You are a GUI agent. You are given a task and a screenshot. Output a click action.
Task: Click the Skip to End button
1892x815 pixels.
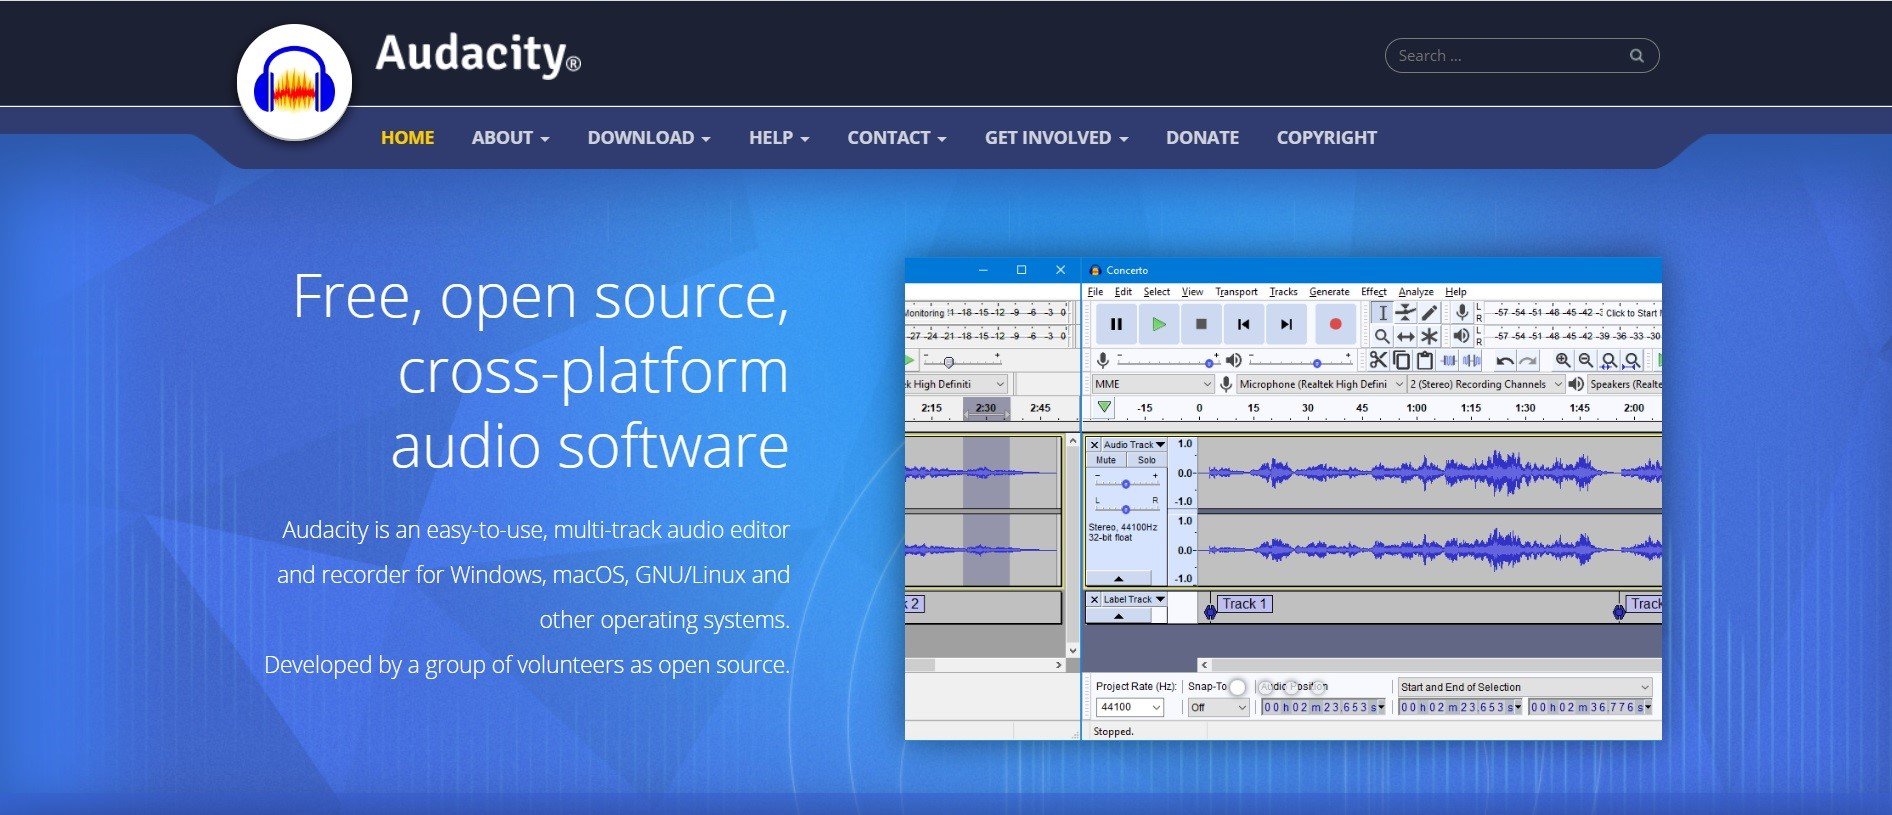click(1286, 324)
